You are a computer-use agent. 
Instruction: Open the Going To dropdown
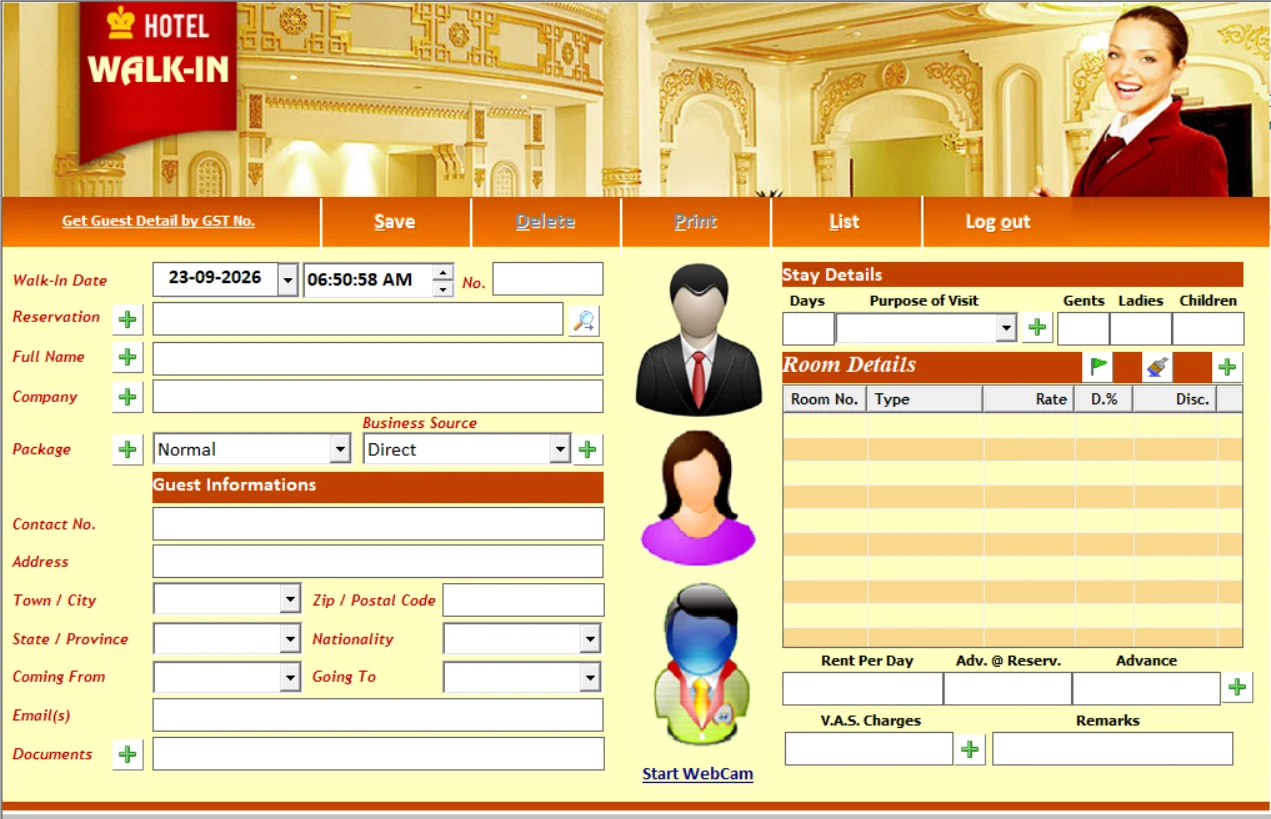pyautogui.click(x=590, y=678)
